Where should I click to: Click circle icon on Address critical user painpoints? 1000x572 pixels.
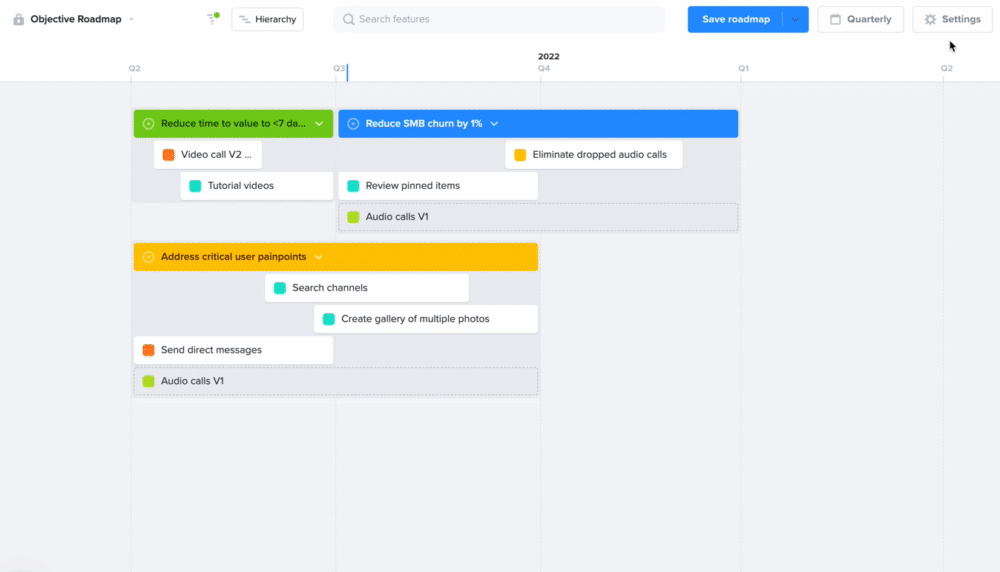(148, 257)
